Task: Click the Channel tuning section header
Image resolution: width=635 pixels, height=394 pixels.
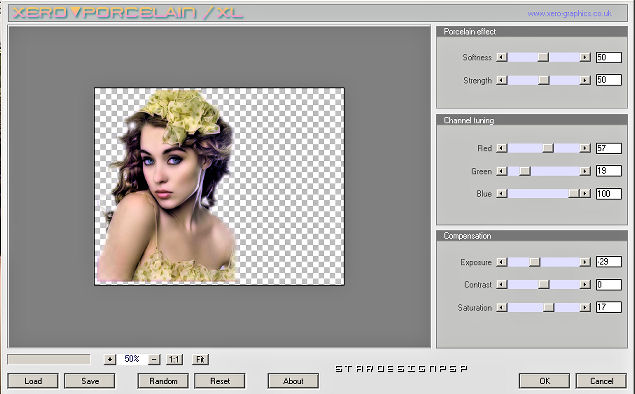Action: coord(532,120)
